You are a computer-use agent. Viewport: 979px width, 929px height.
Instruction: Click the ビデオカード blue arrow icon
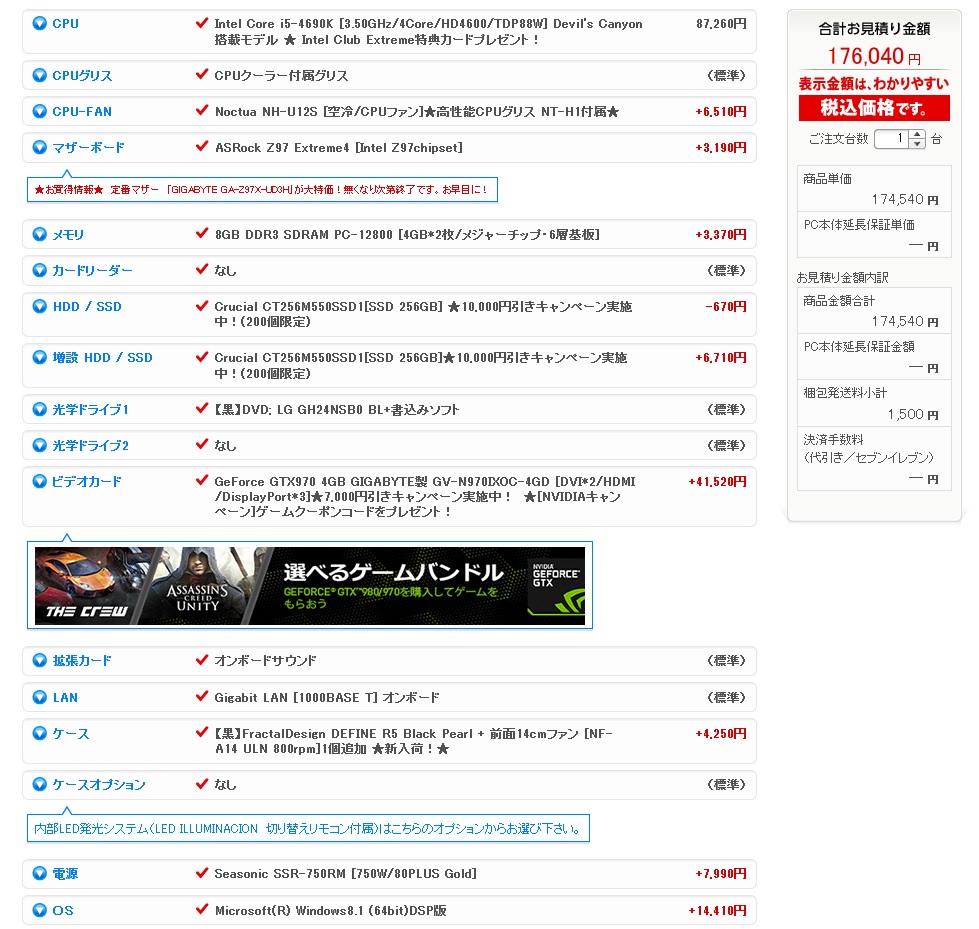click(39, 481)
